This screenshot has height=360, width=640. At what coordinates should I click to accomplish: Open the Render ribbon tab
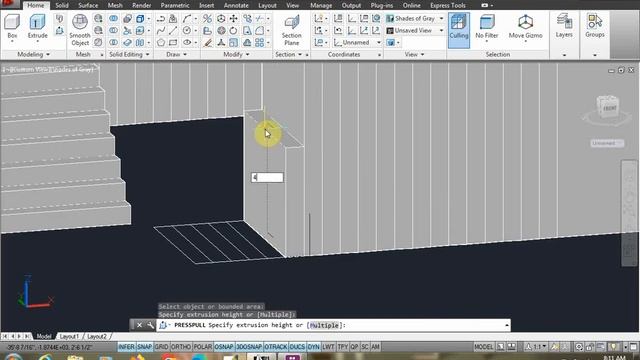pyautogui.click(x=142, y=5)
